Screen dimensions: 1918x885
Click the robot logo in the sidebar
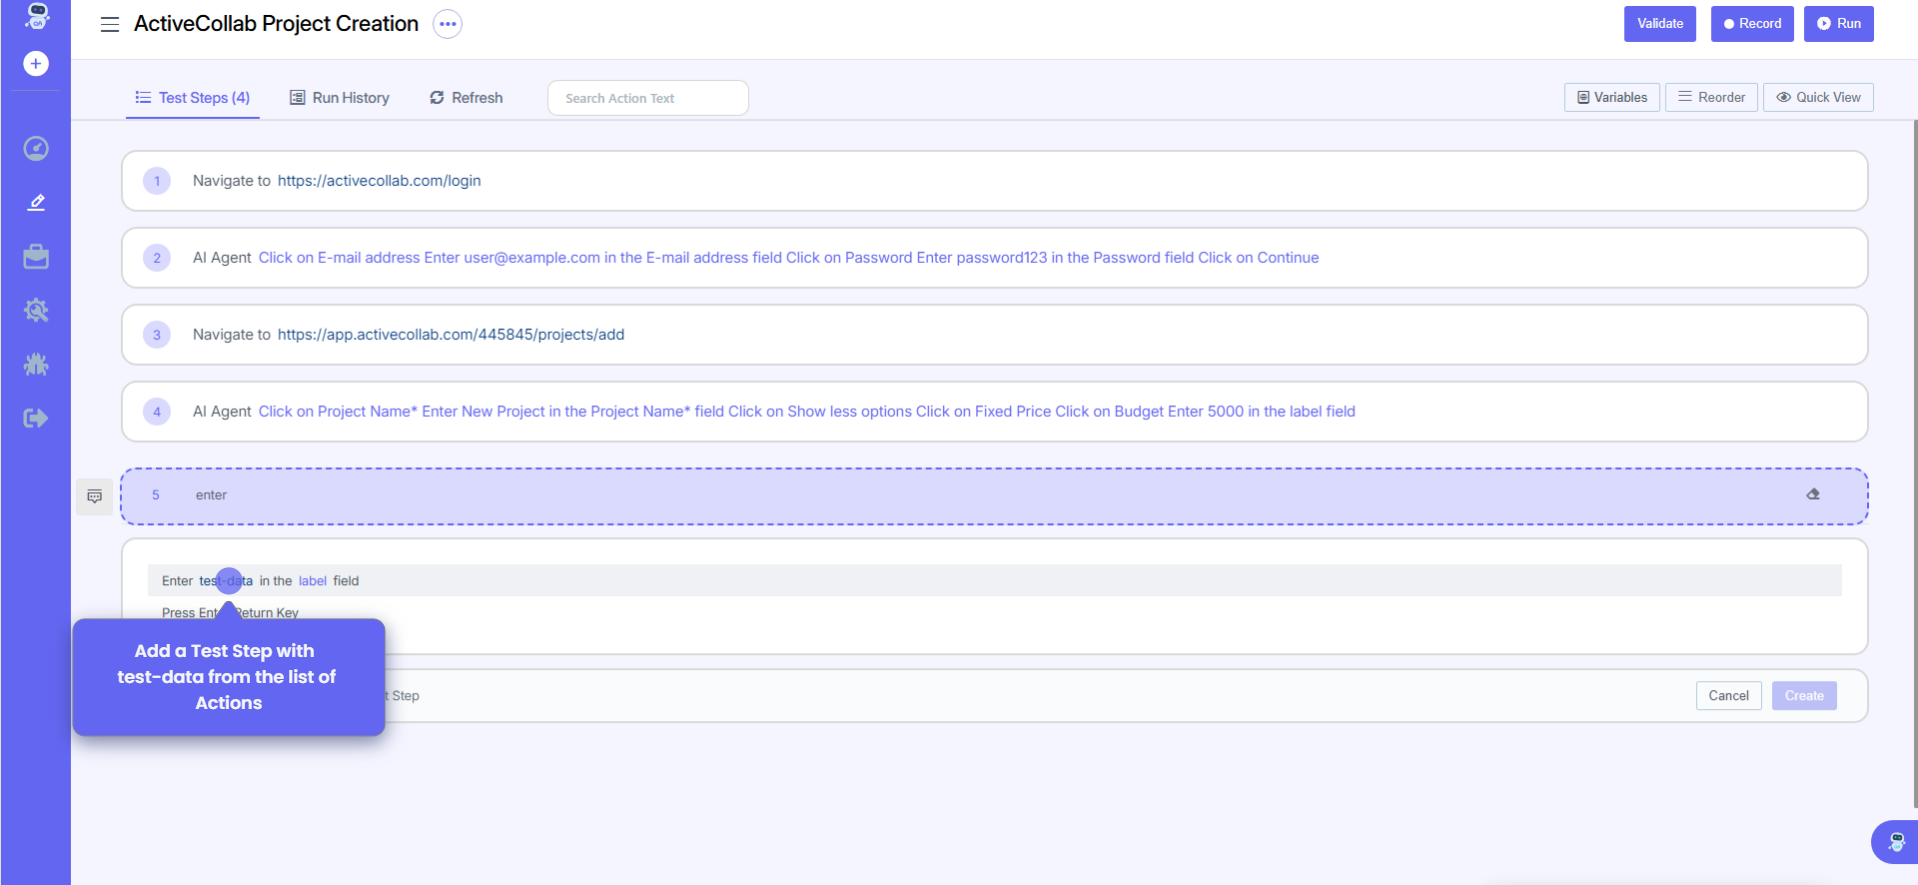[36, 16]
